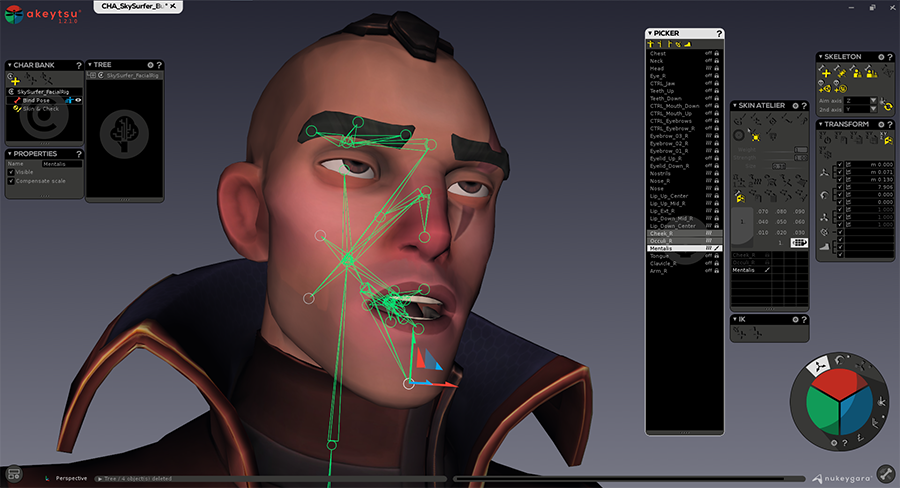Open Tree panel help question mark
The height and width of the screenshot is (488, 900).
(x=159, y=65)
